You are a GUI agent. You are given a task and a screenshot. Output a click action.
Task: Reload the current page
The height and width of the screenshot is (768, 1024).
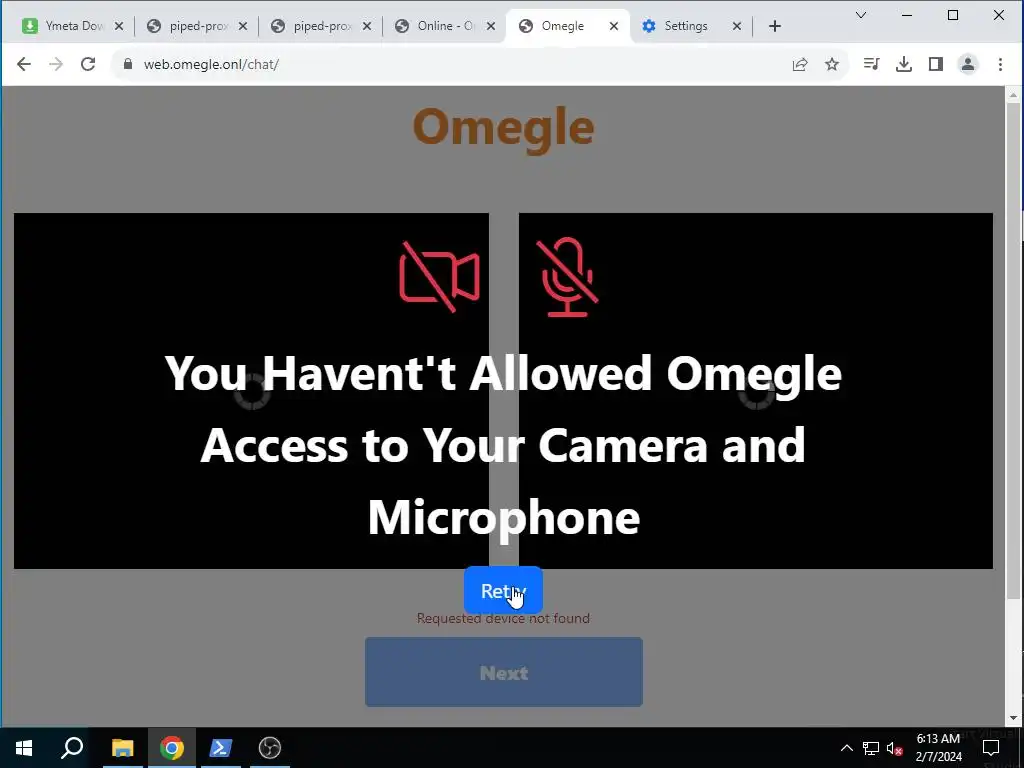click(88, 64)
